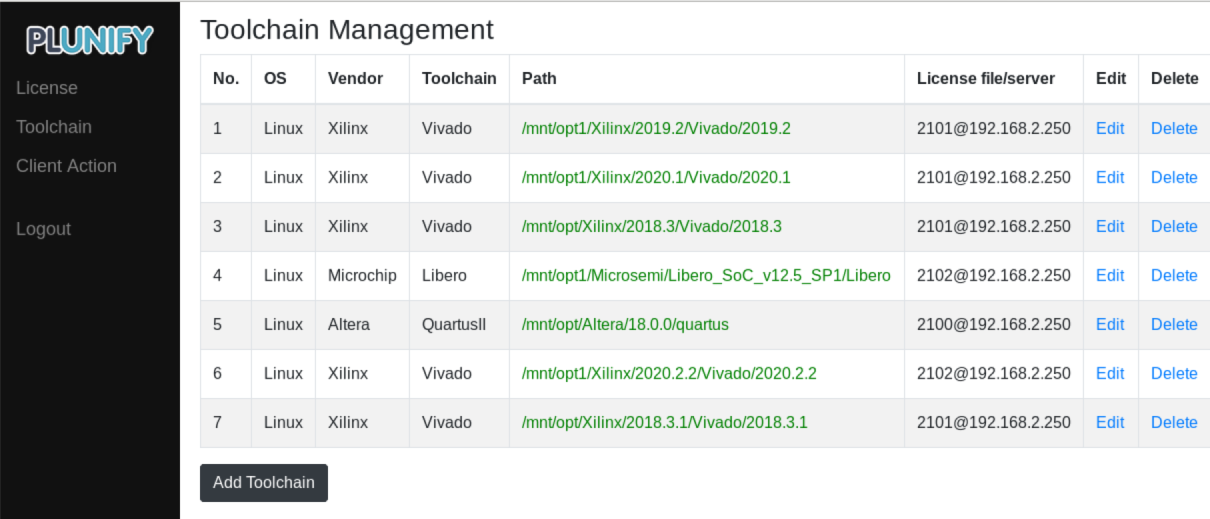Image resolution: width=1210 pixels, height=519 pixels.
Task: Edit the Altera QuartusII toolchain
Action: pos(1110,324)
